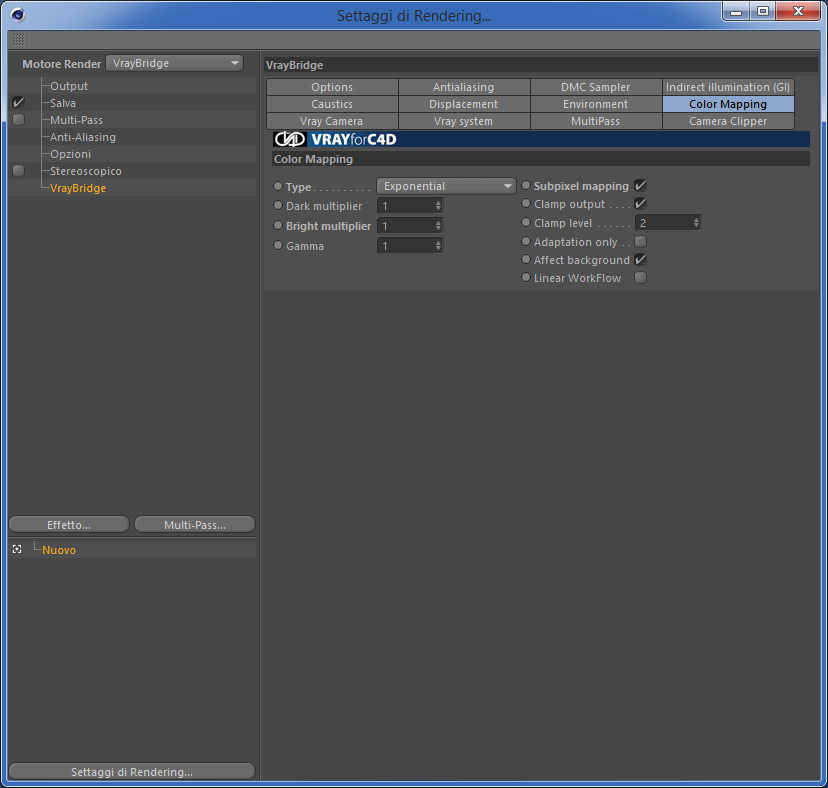828x788 pixels.
Task: Click the target icon beside Nuovo preset
Action: 17,549
